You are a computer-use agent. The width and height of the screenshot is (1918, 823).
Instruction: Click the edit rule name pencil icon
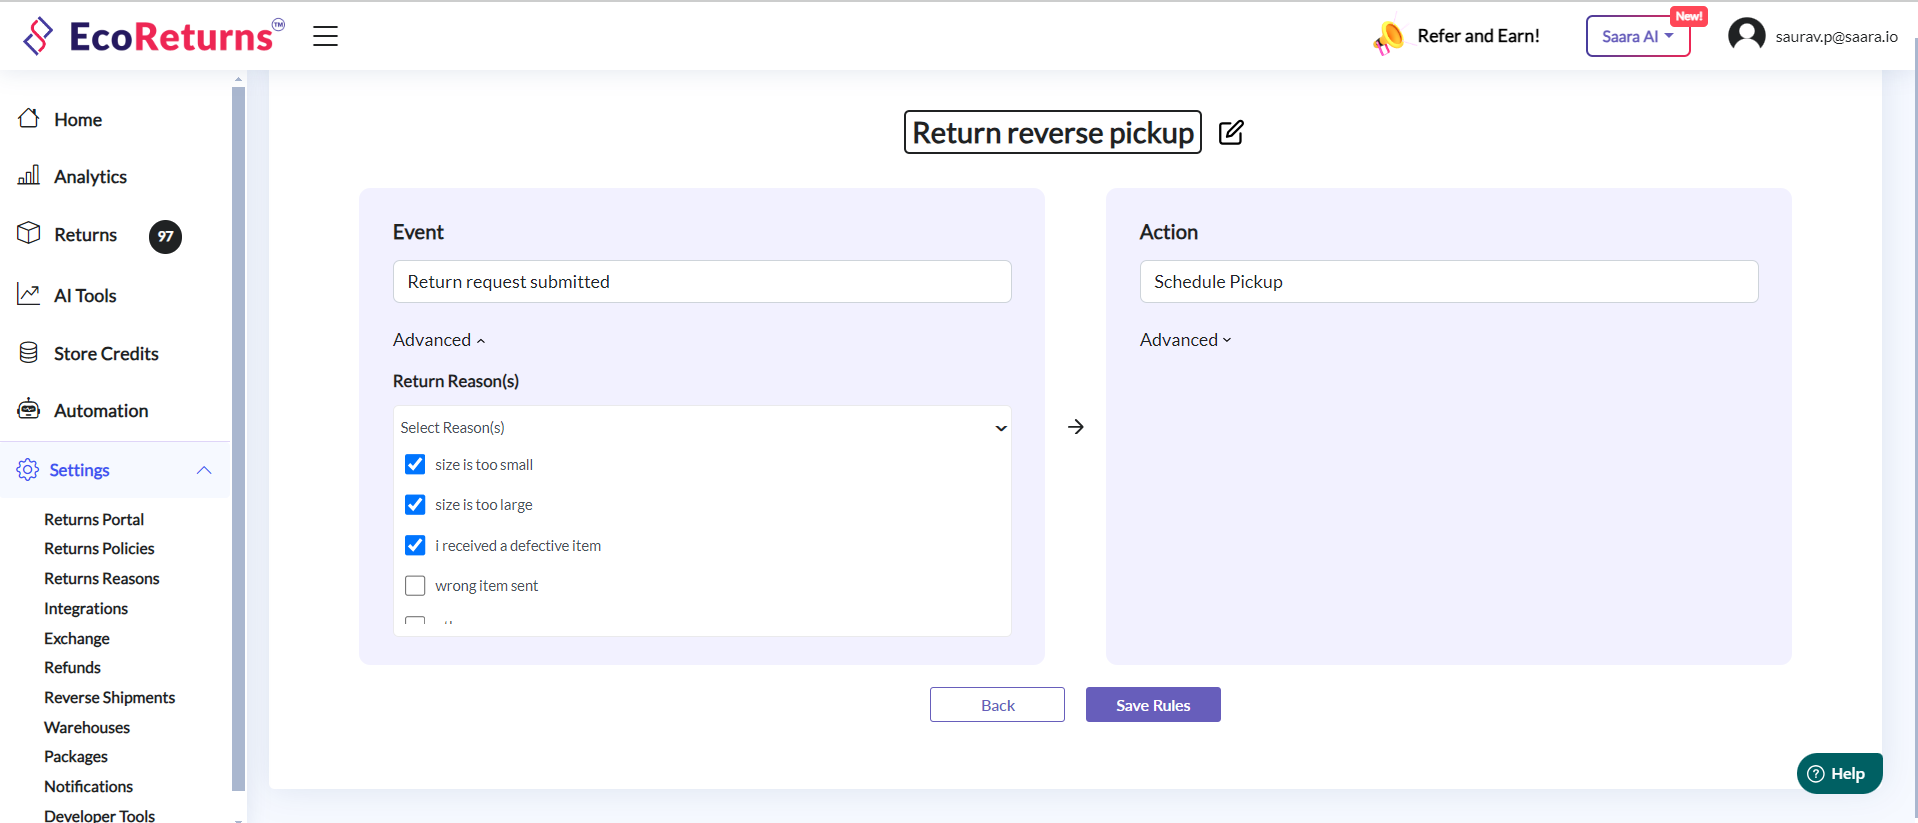(1231, 133)
